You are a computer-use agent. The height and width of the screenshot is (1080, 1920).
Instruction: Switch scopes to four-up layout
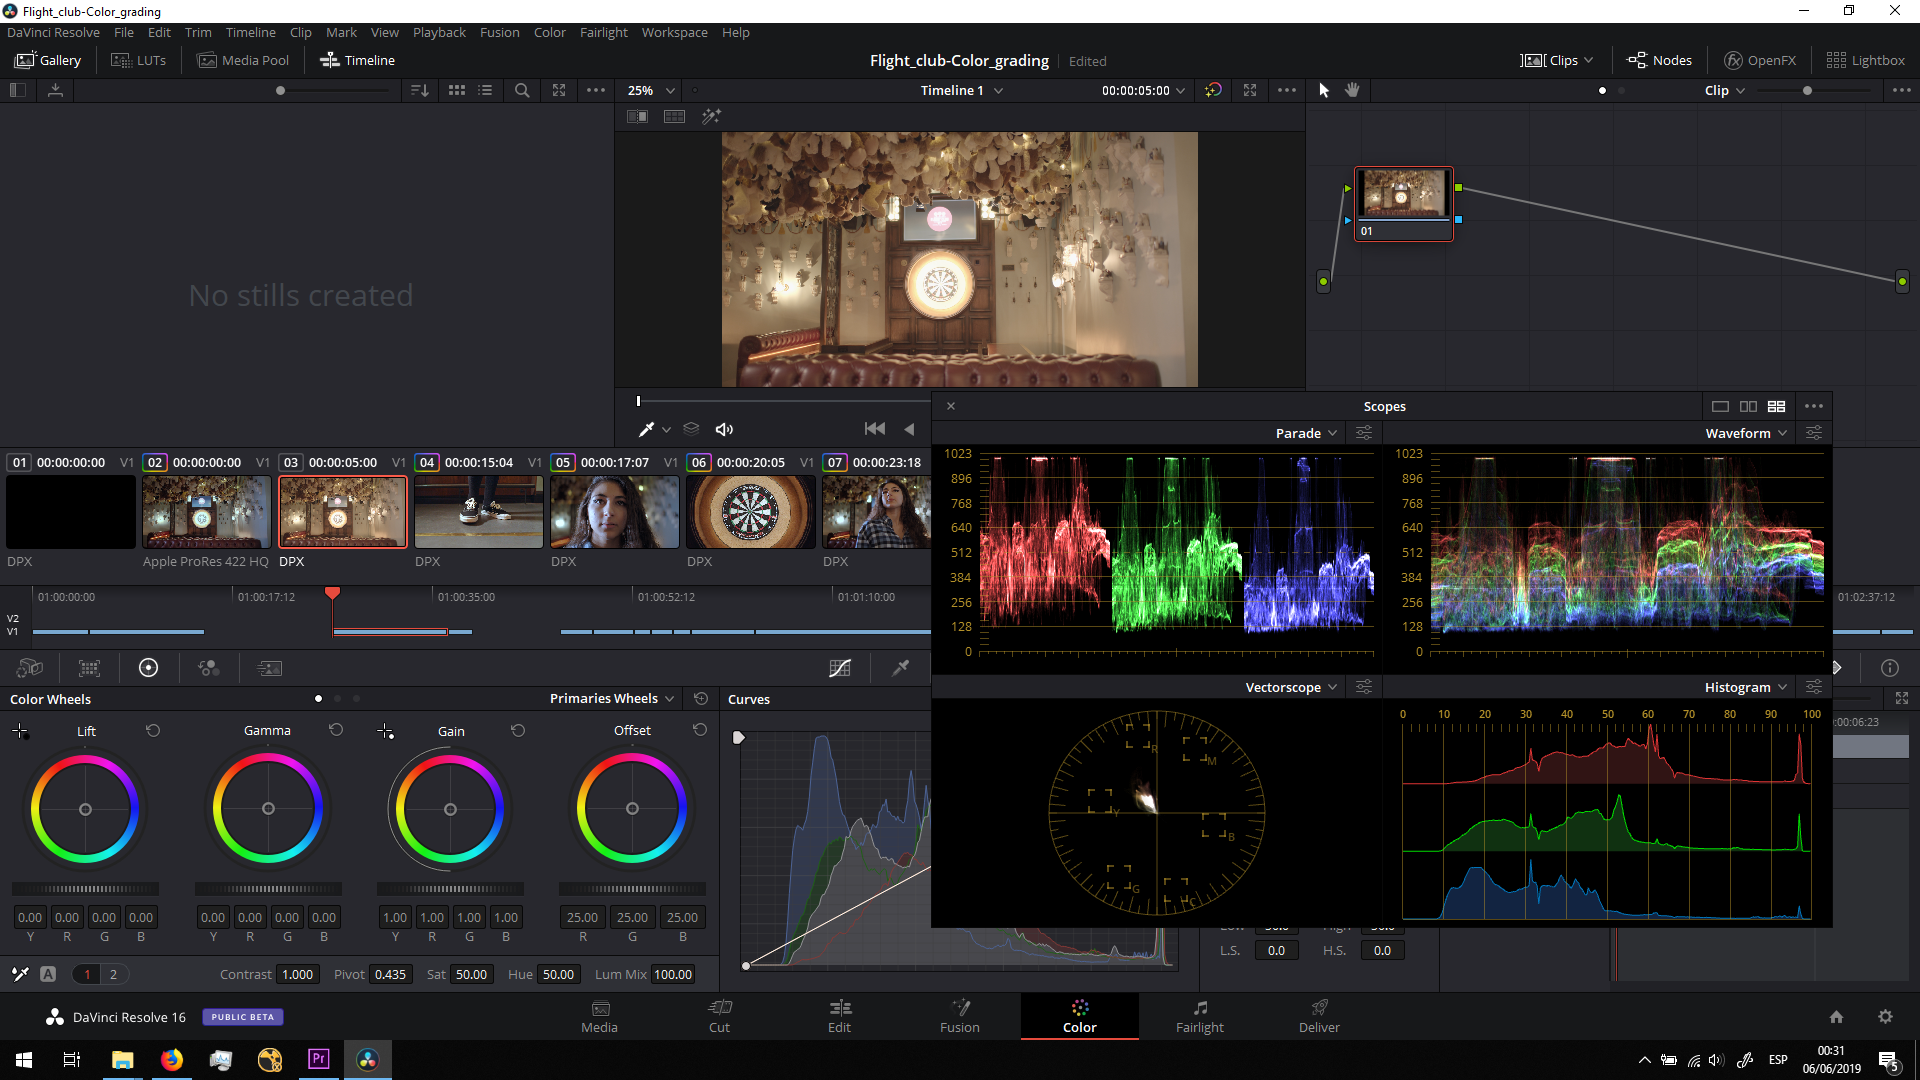click(x=1776, y=406)
